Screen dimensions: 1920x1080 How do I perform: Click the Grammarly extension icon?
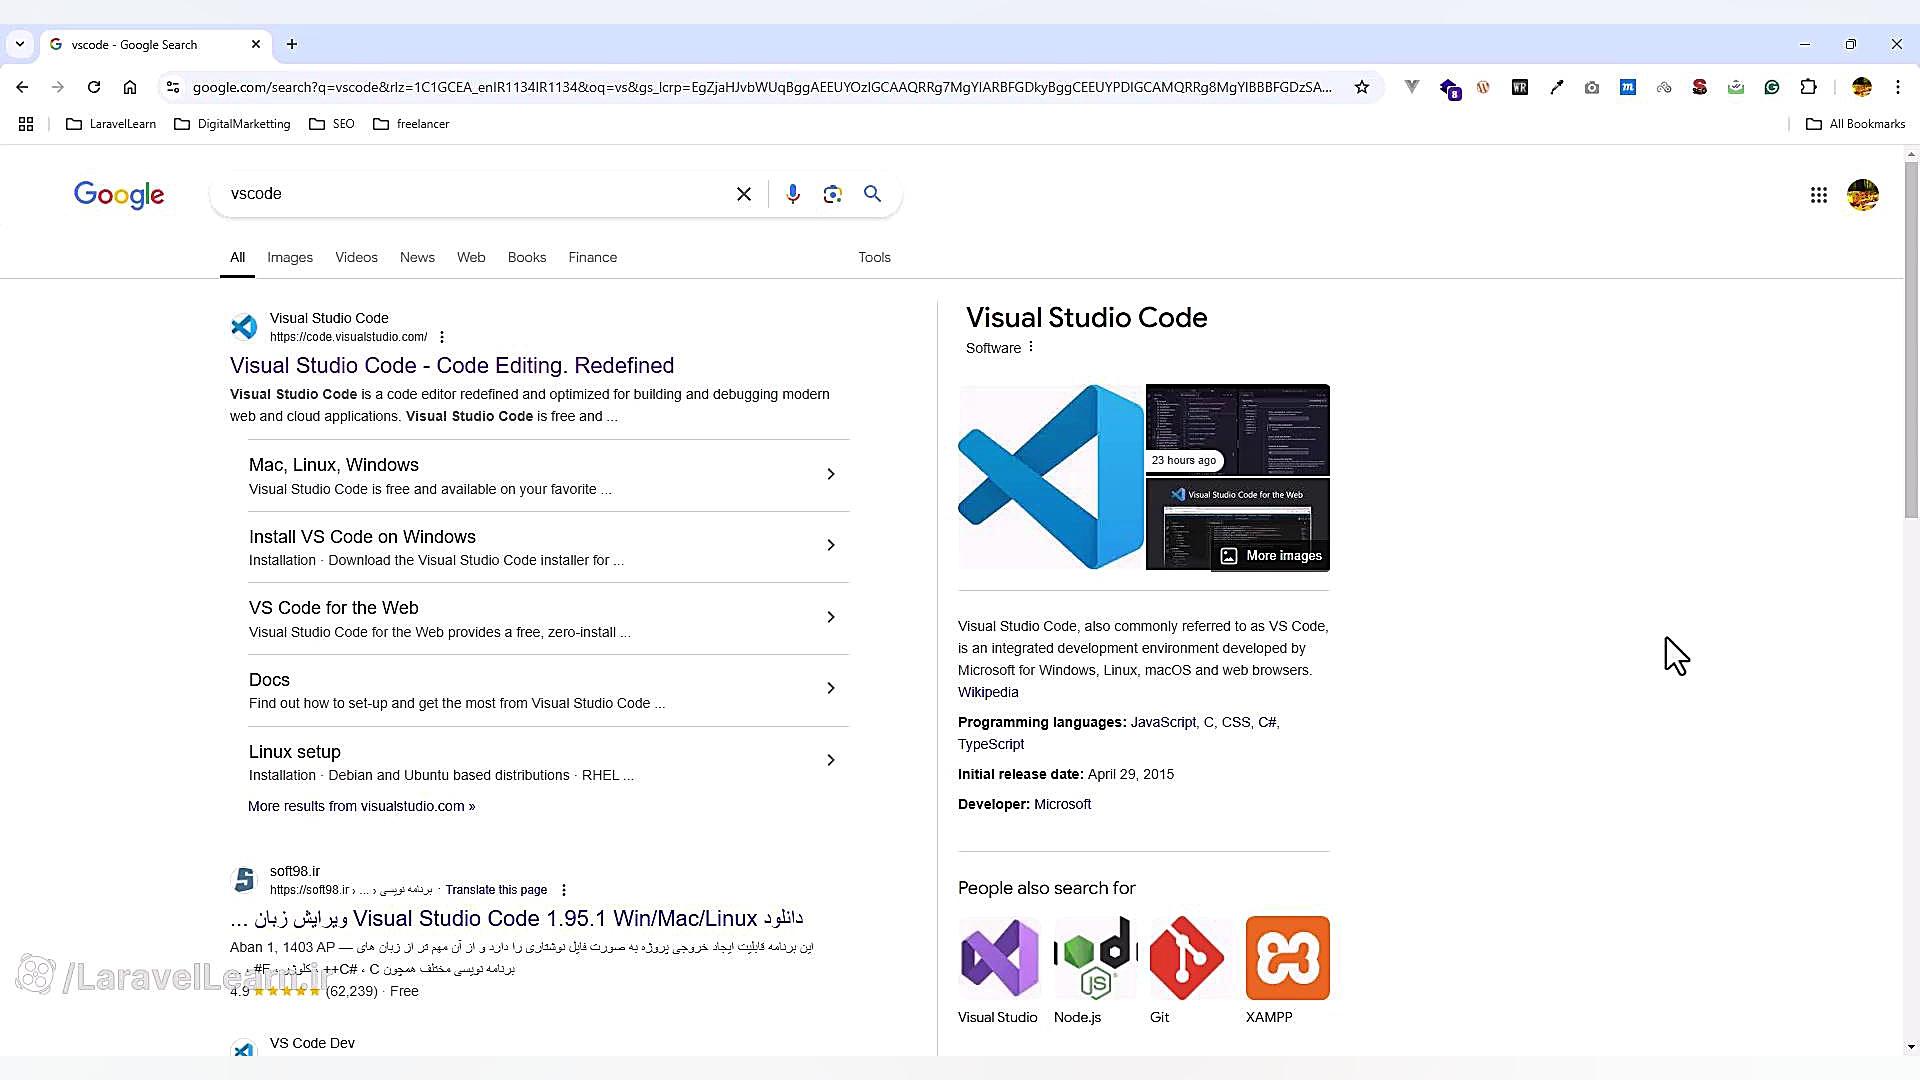click(x=1772, y=88)
